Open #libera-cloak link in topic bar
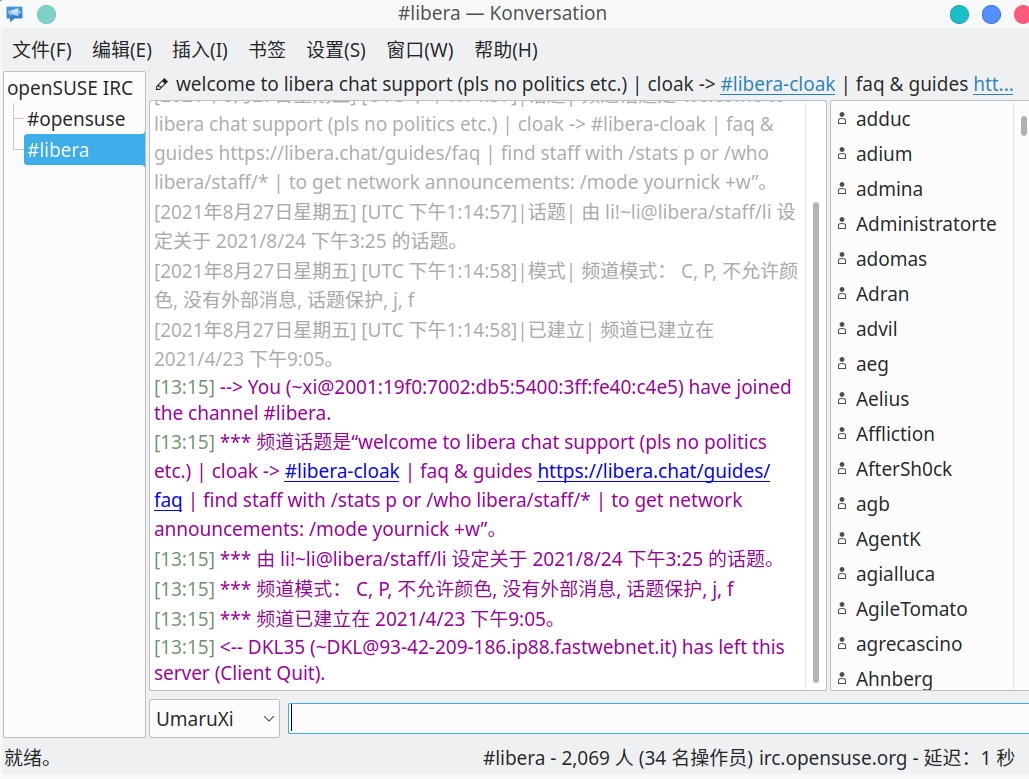1029x779 pixels. point(778,85)
